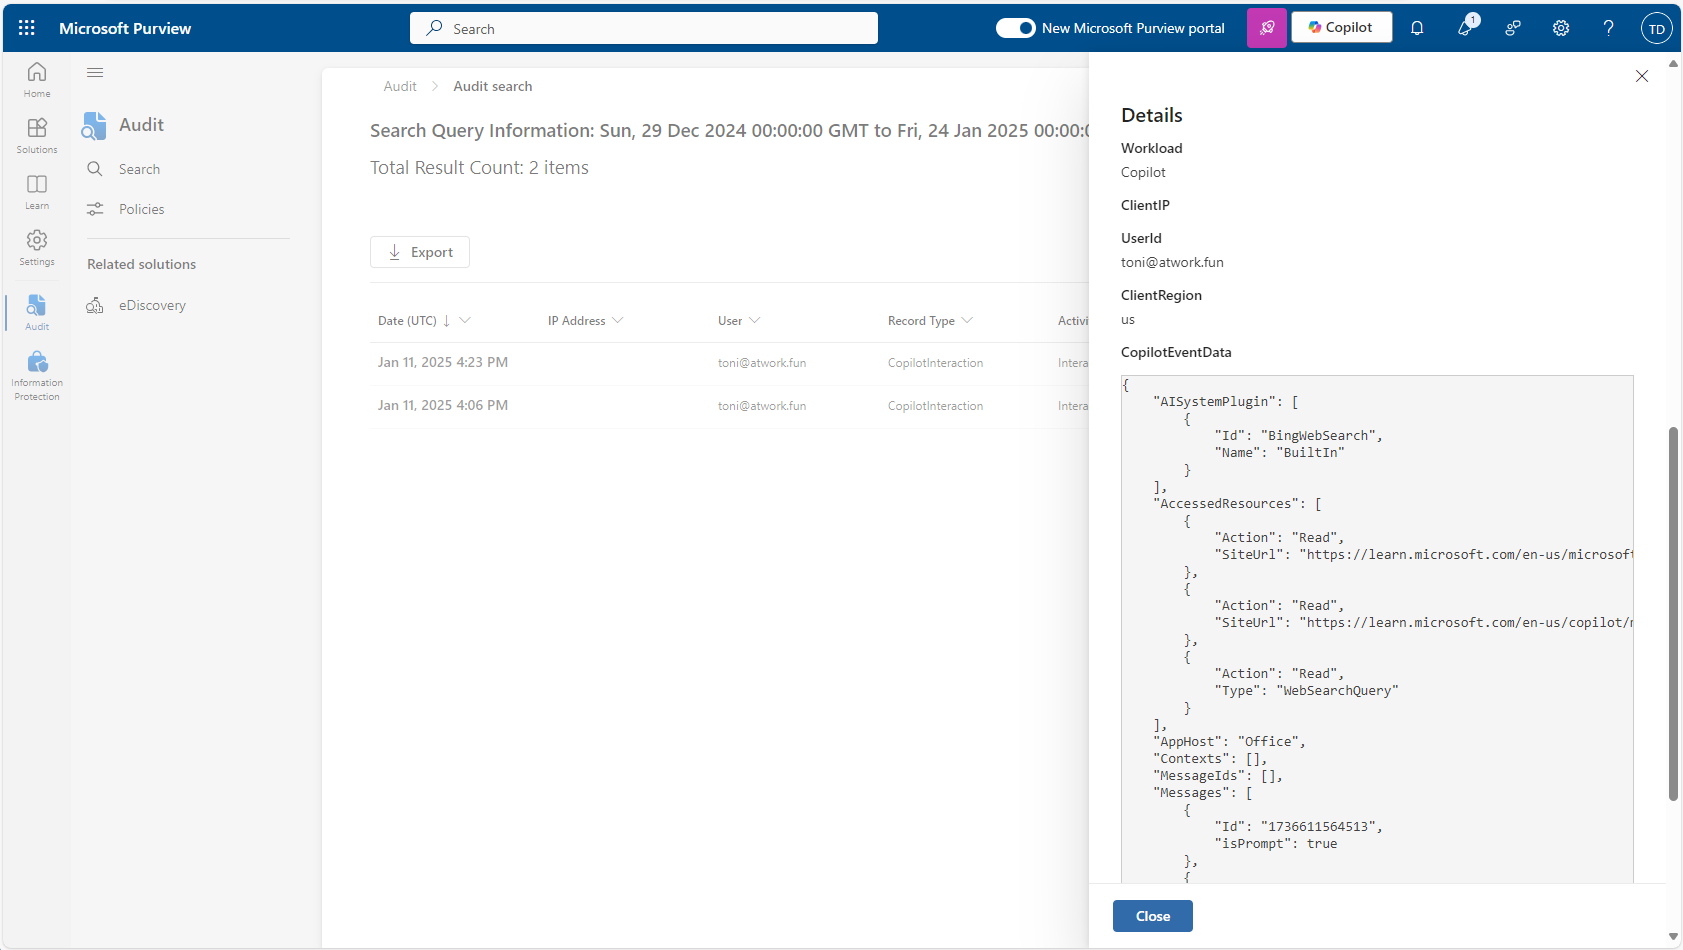Select the Jan 11, 2025 4:23 PM row
The image size is (1683, 950).
click(729, 363)
